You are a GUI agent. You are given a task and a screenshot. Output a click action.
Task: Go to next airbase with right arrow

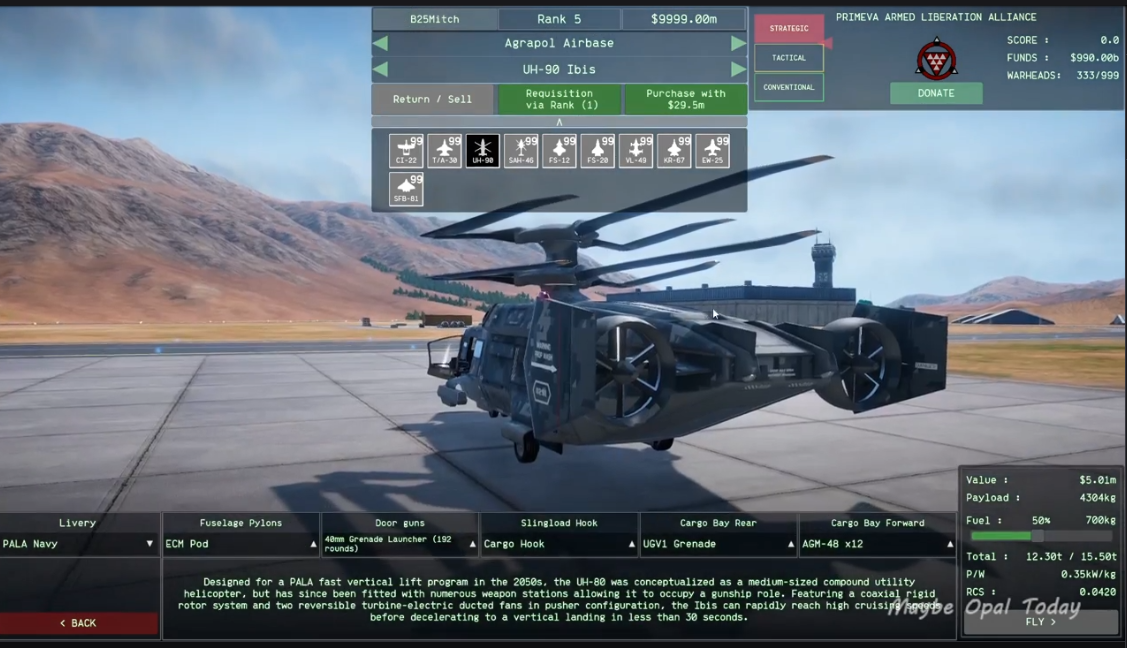(738, 43)
